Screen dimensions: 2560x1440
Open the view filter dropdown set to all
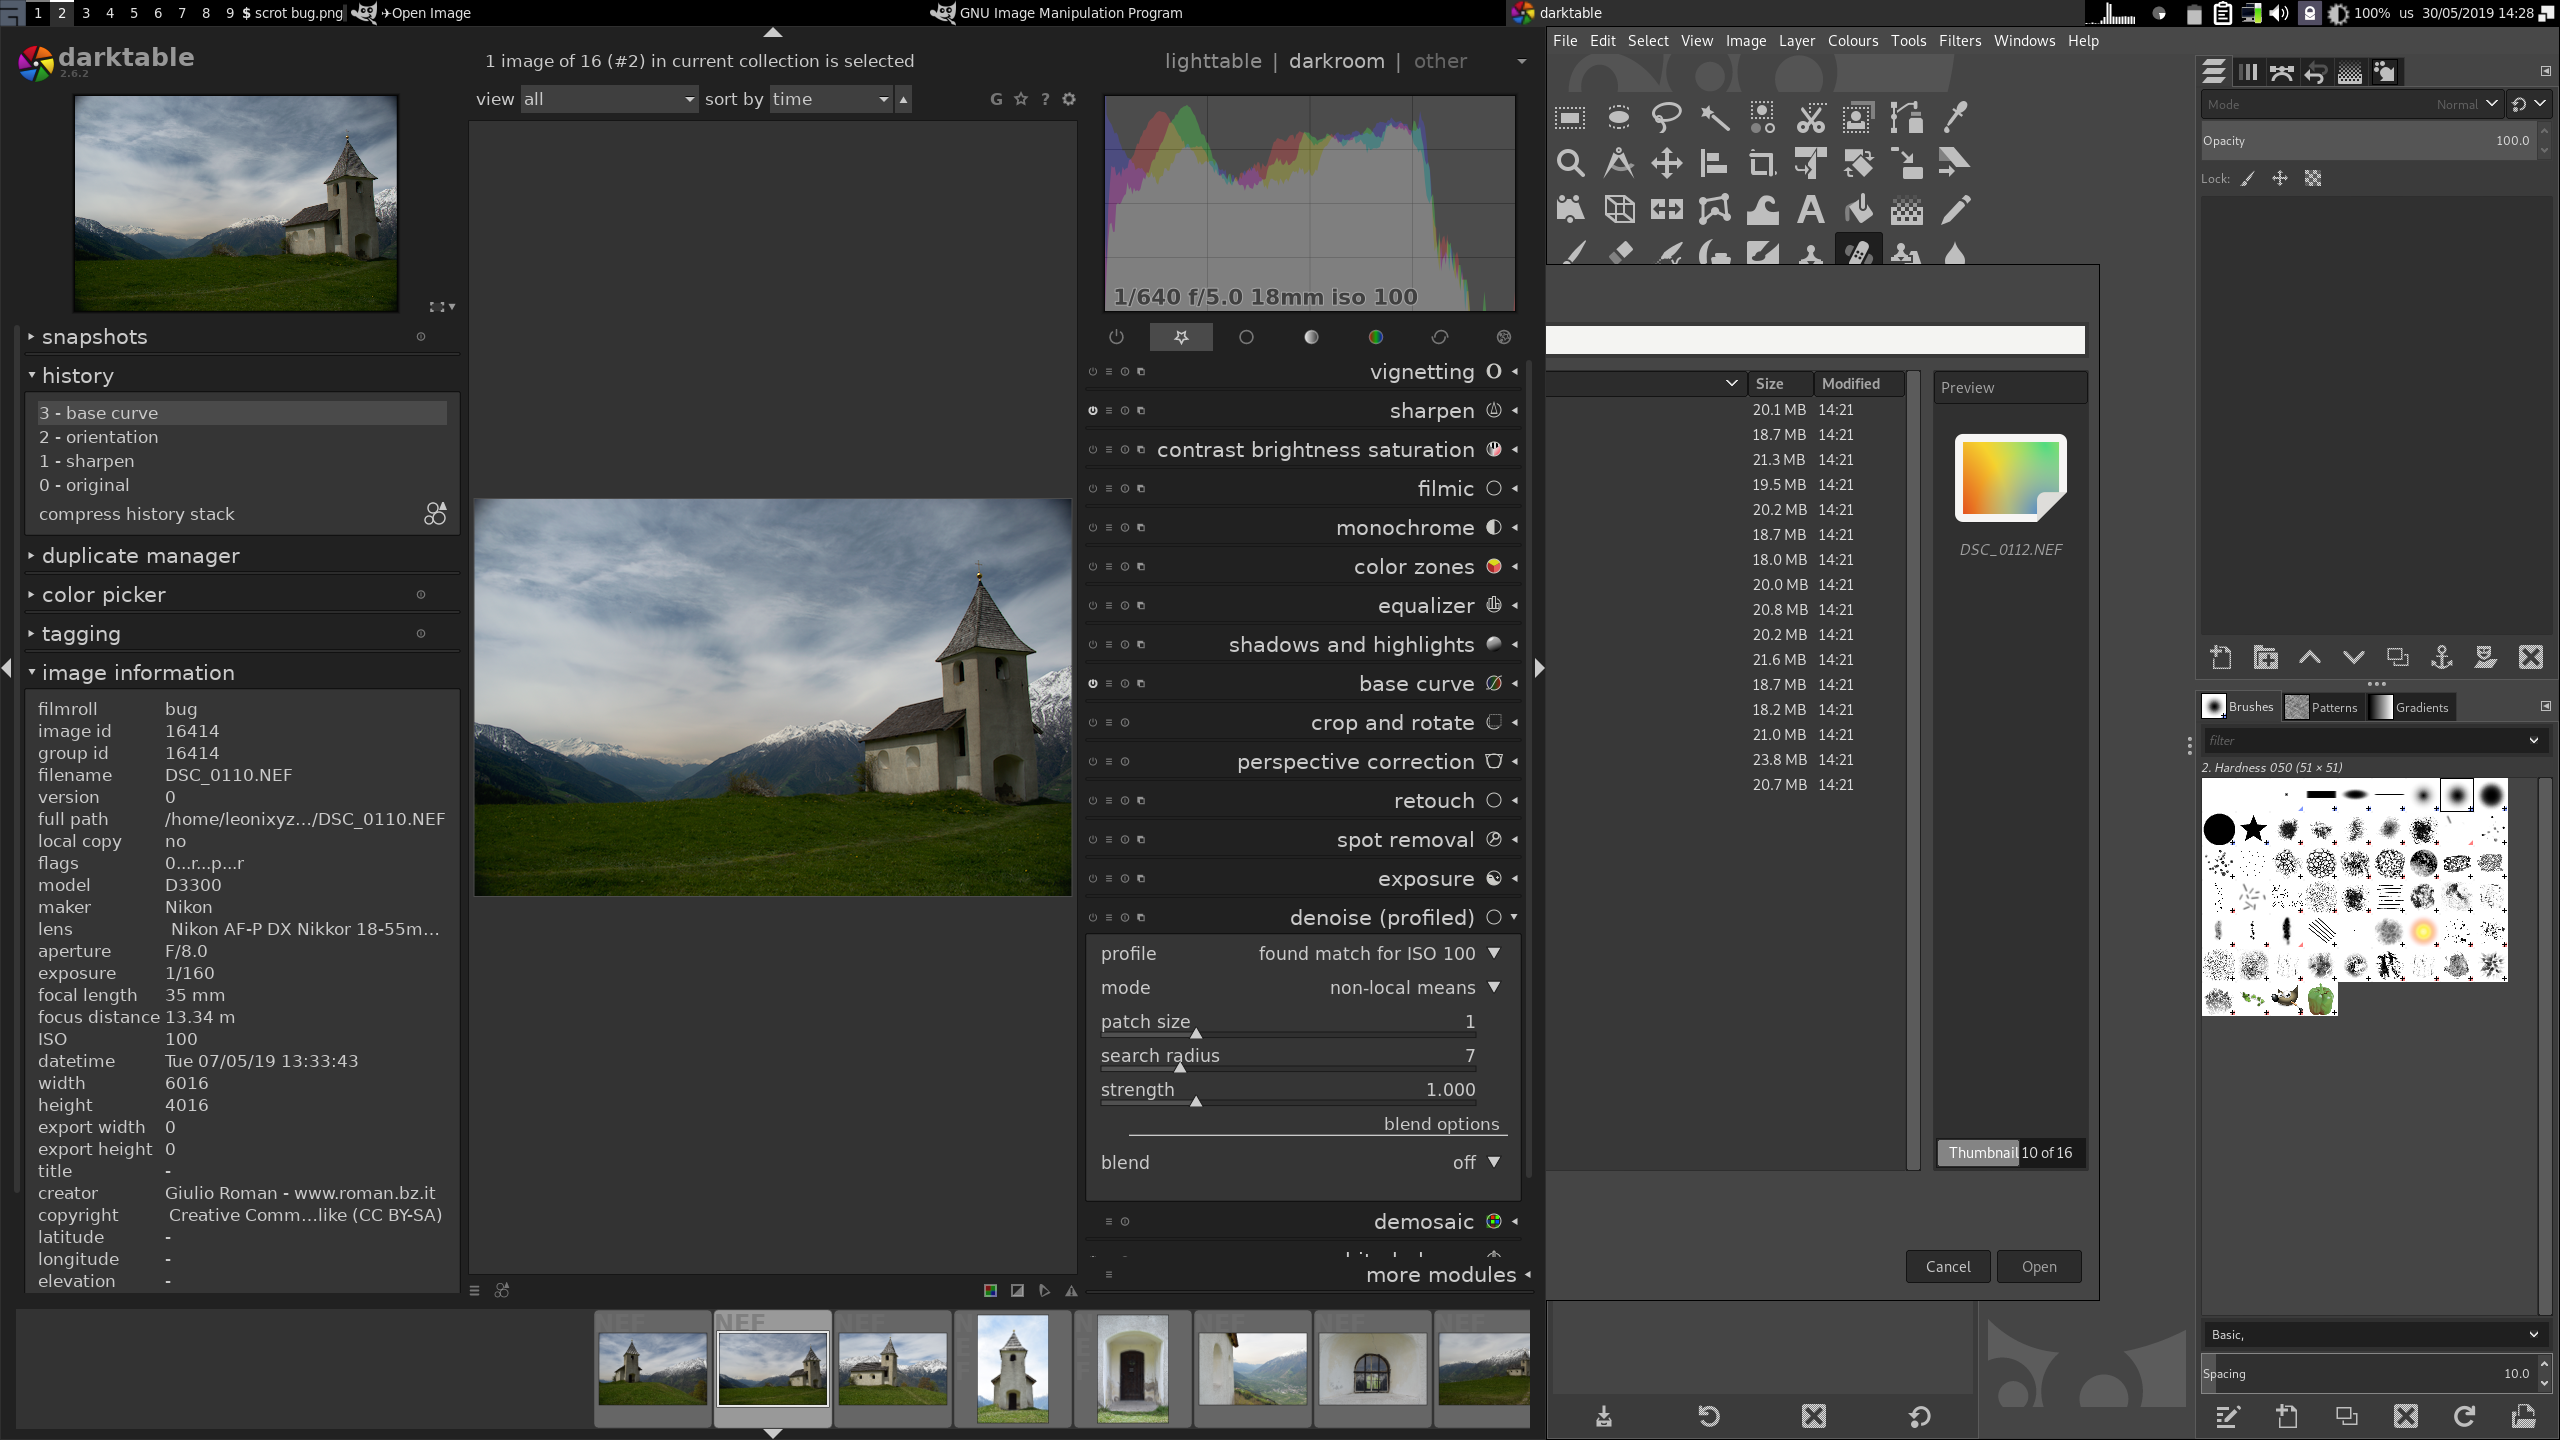point(608,99)
